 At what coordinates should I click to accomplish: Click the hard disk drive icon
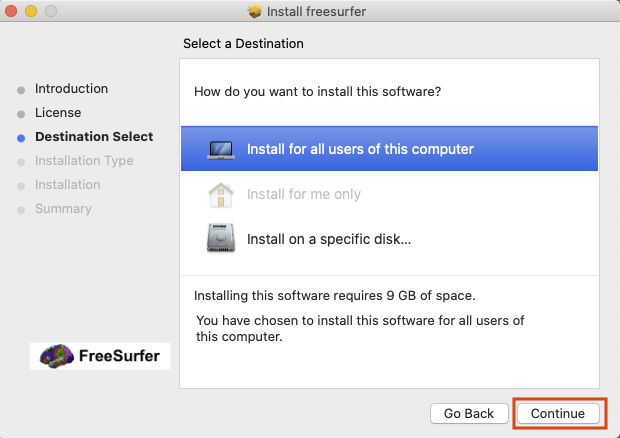pos(220,239)
